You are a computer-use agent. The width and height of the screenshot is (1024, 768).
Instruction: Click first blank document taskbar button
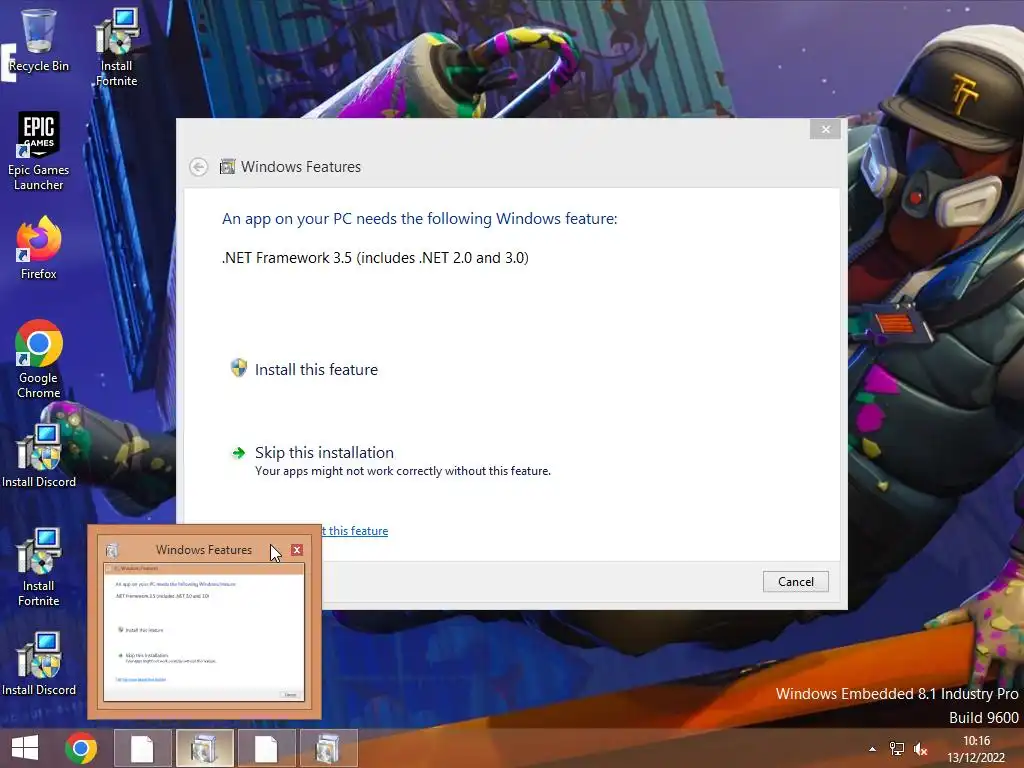pos(142,748)
